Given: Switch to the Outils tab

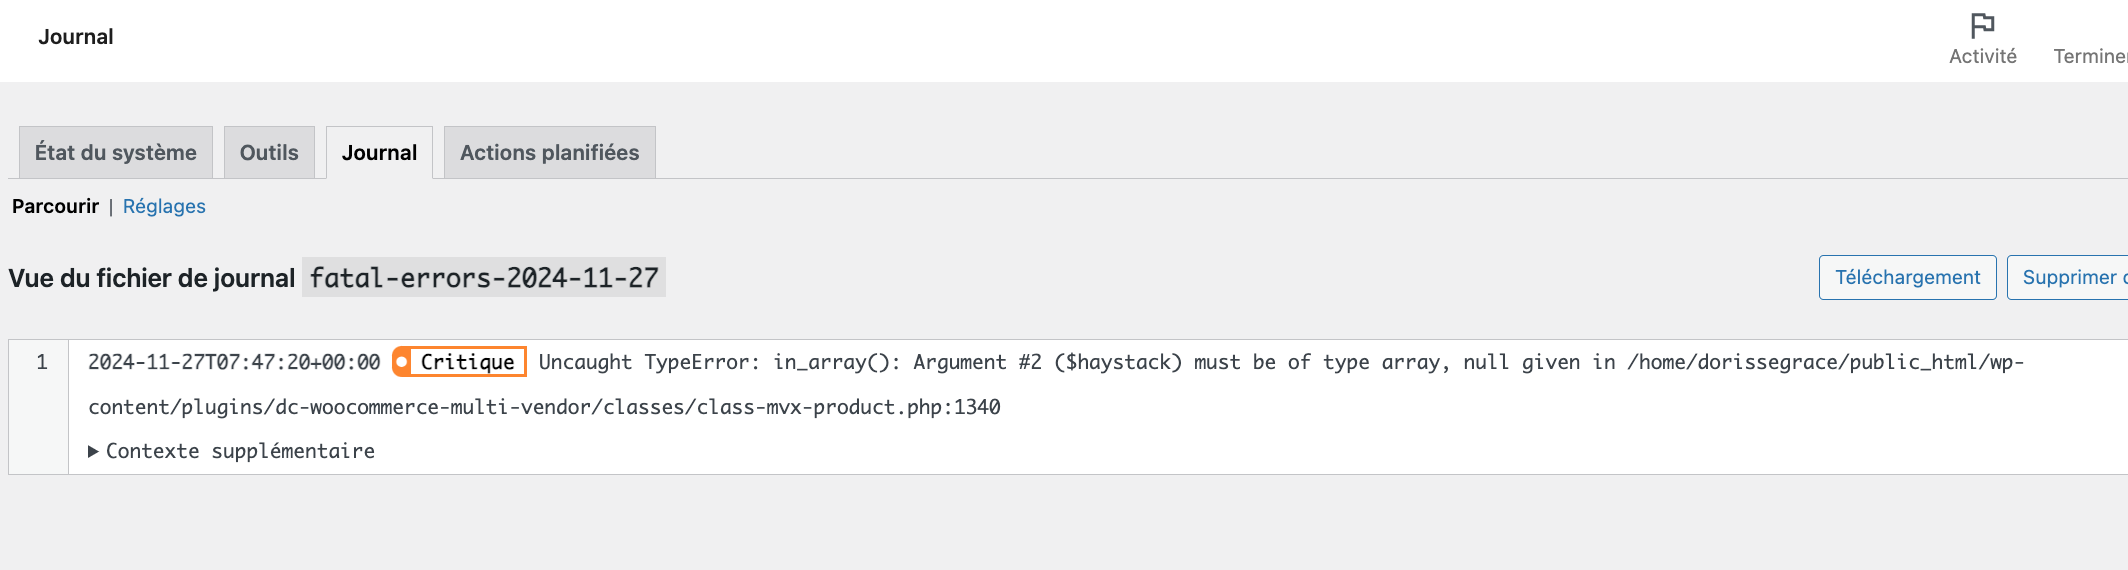Looking at the screenshot, I should tap(269, 152).
